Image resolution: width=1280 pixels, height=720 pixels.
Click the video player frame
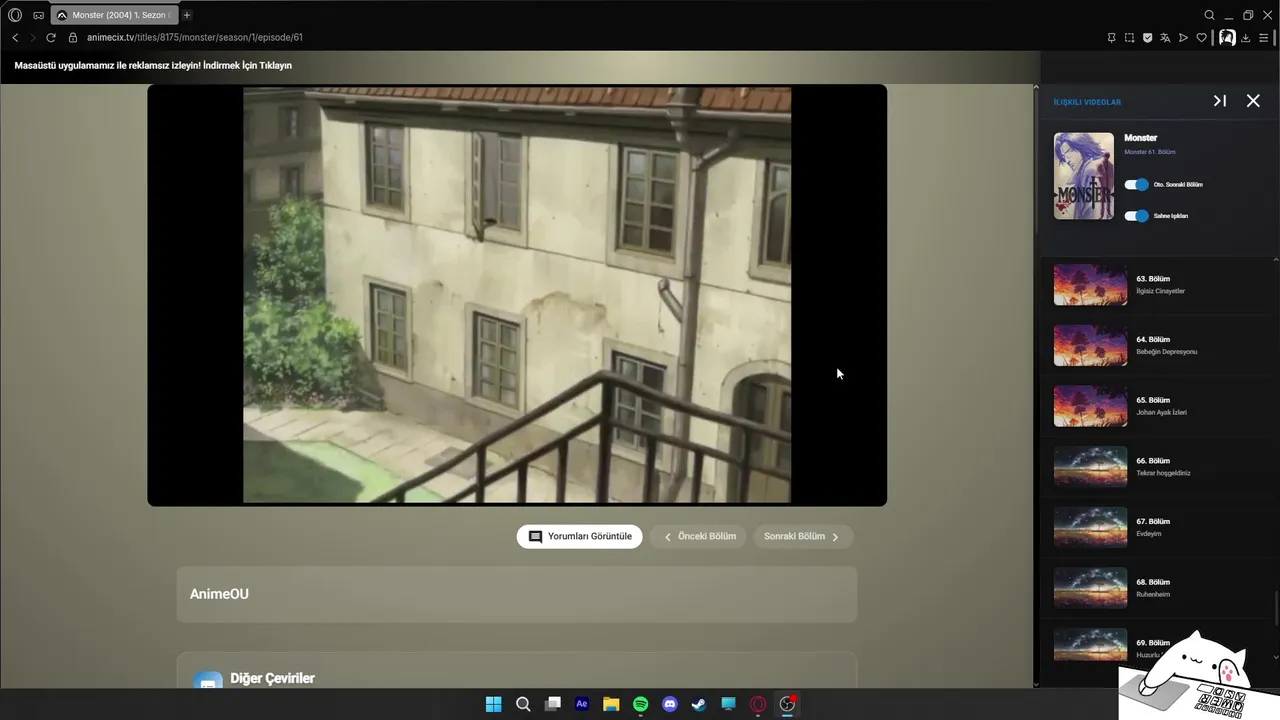click(x=517, y=295)
